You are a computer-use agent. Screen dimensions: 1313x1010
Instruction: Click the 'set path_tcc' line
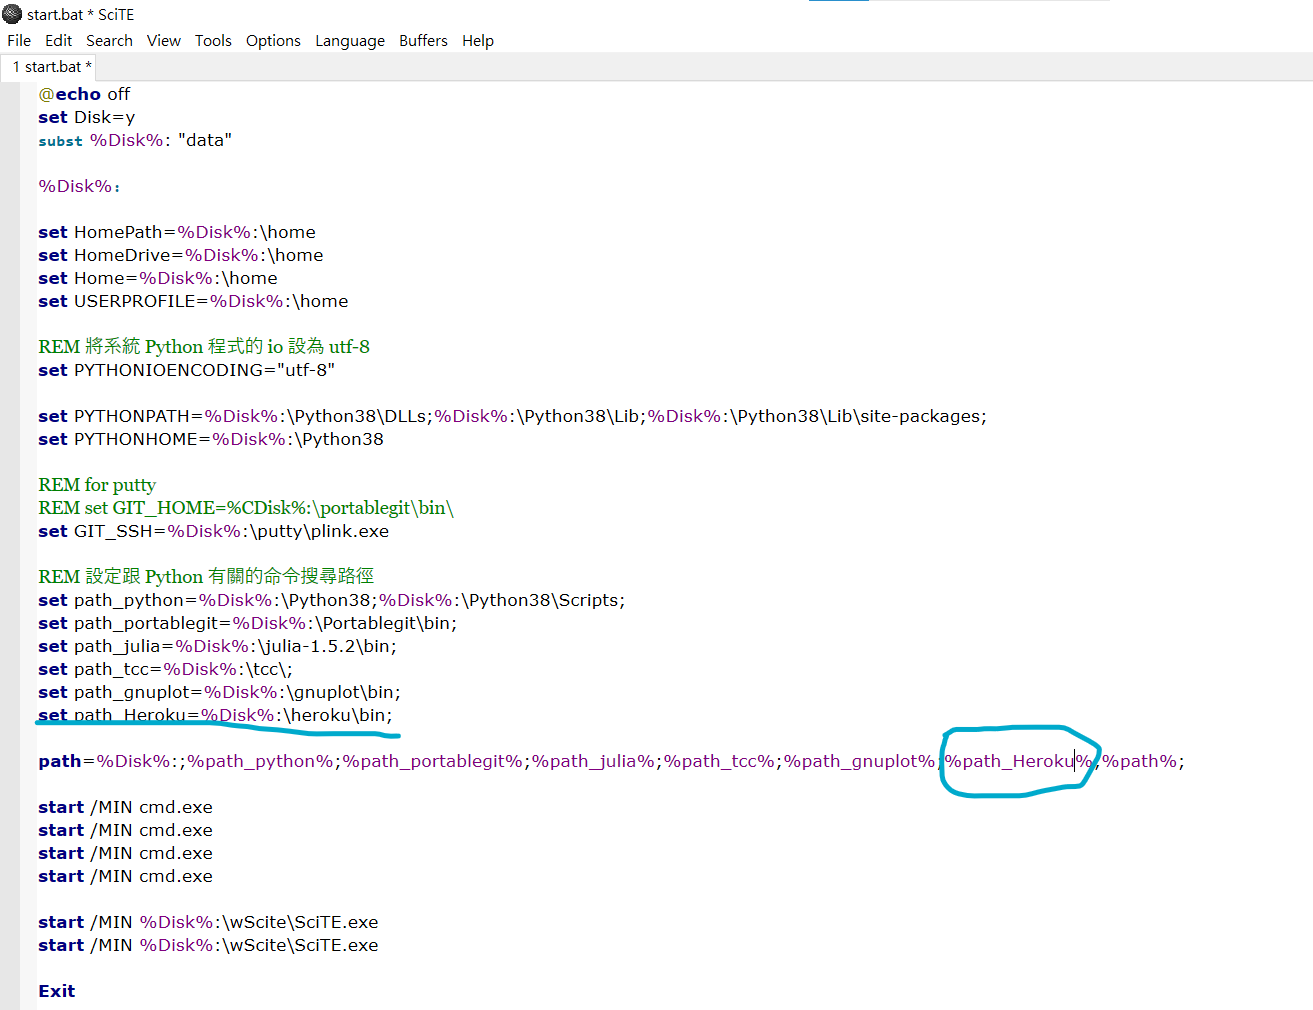[166, 669]
